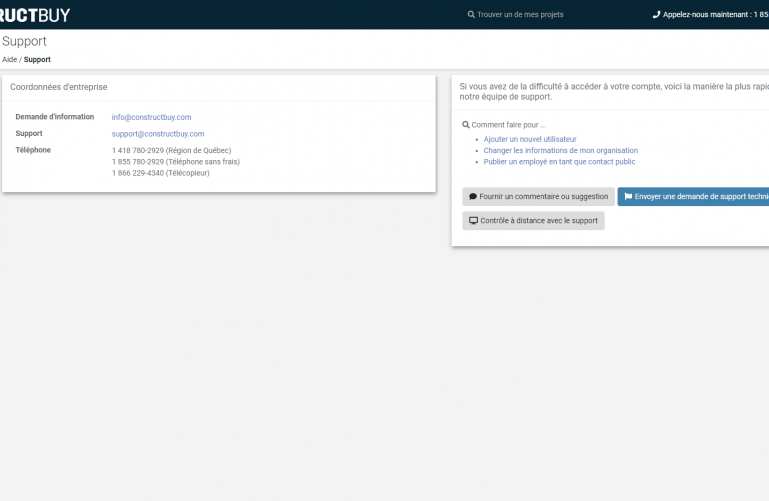Click the speech bubble icon on the commentaire button

point(473,197)
